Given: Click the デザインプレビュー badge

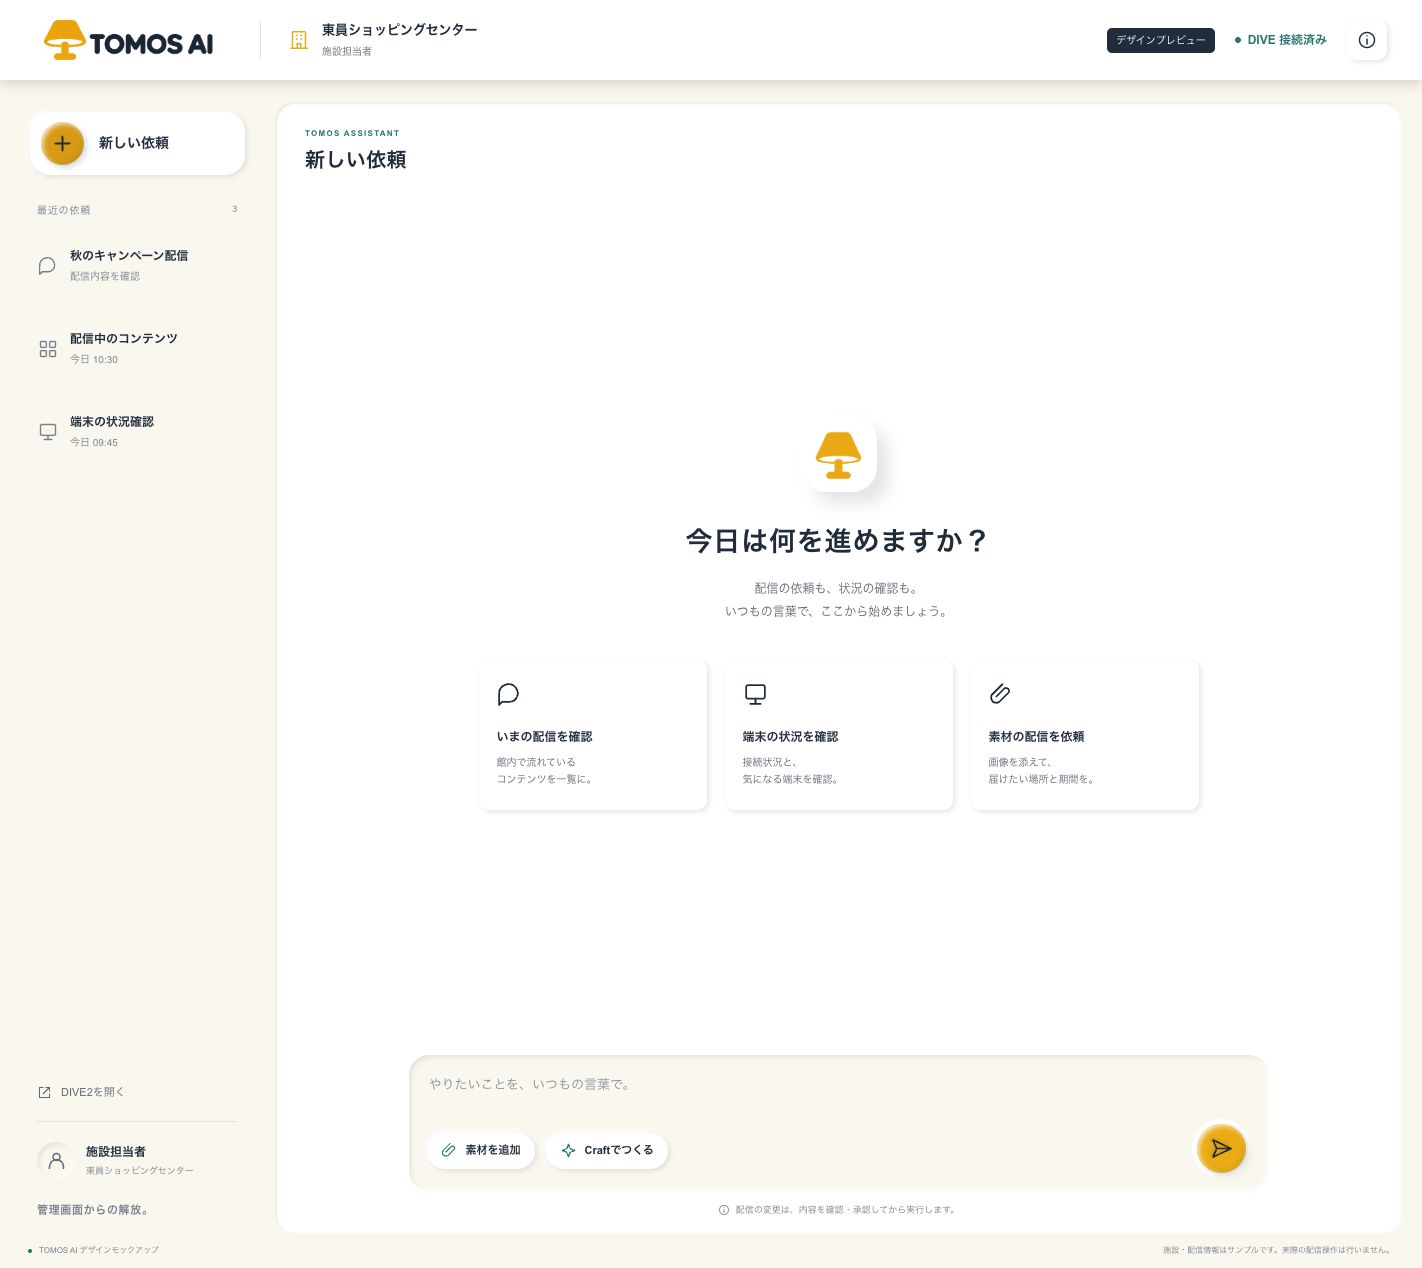Looking at the screenshot, I should pos(1161,40).
